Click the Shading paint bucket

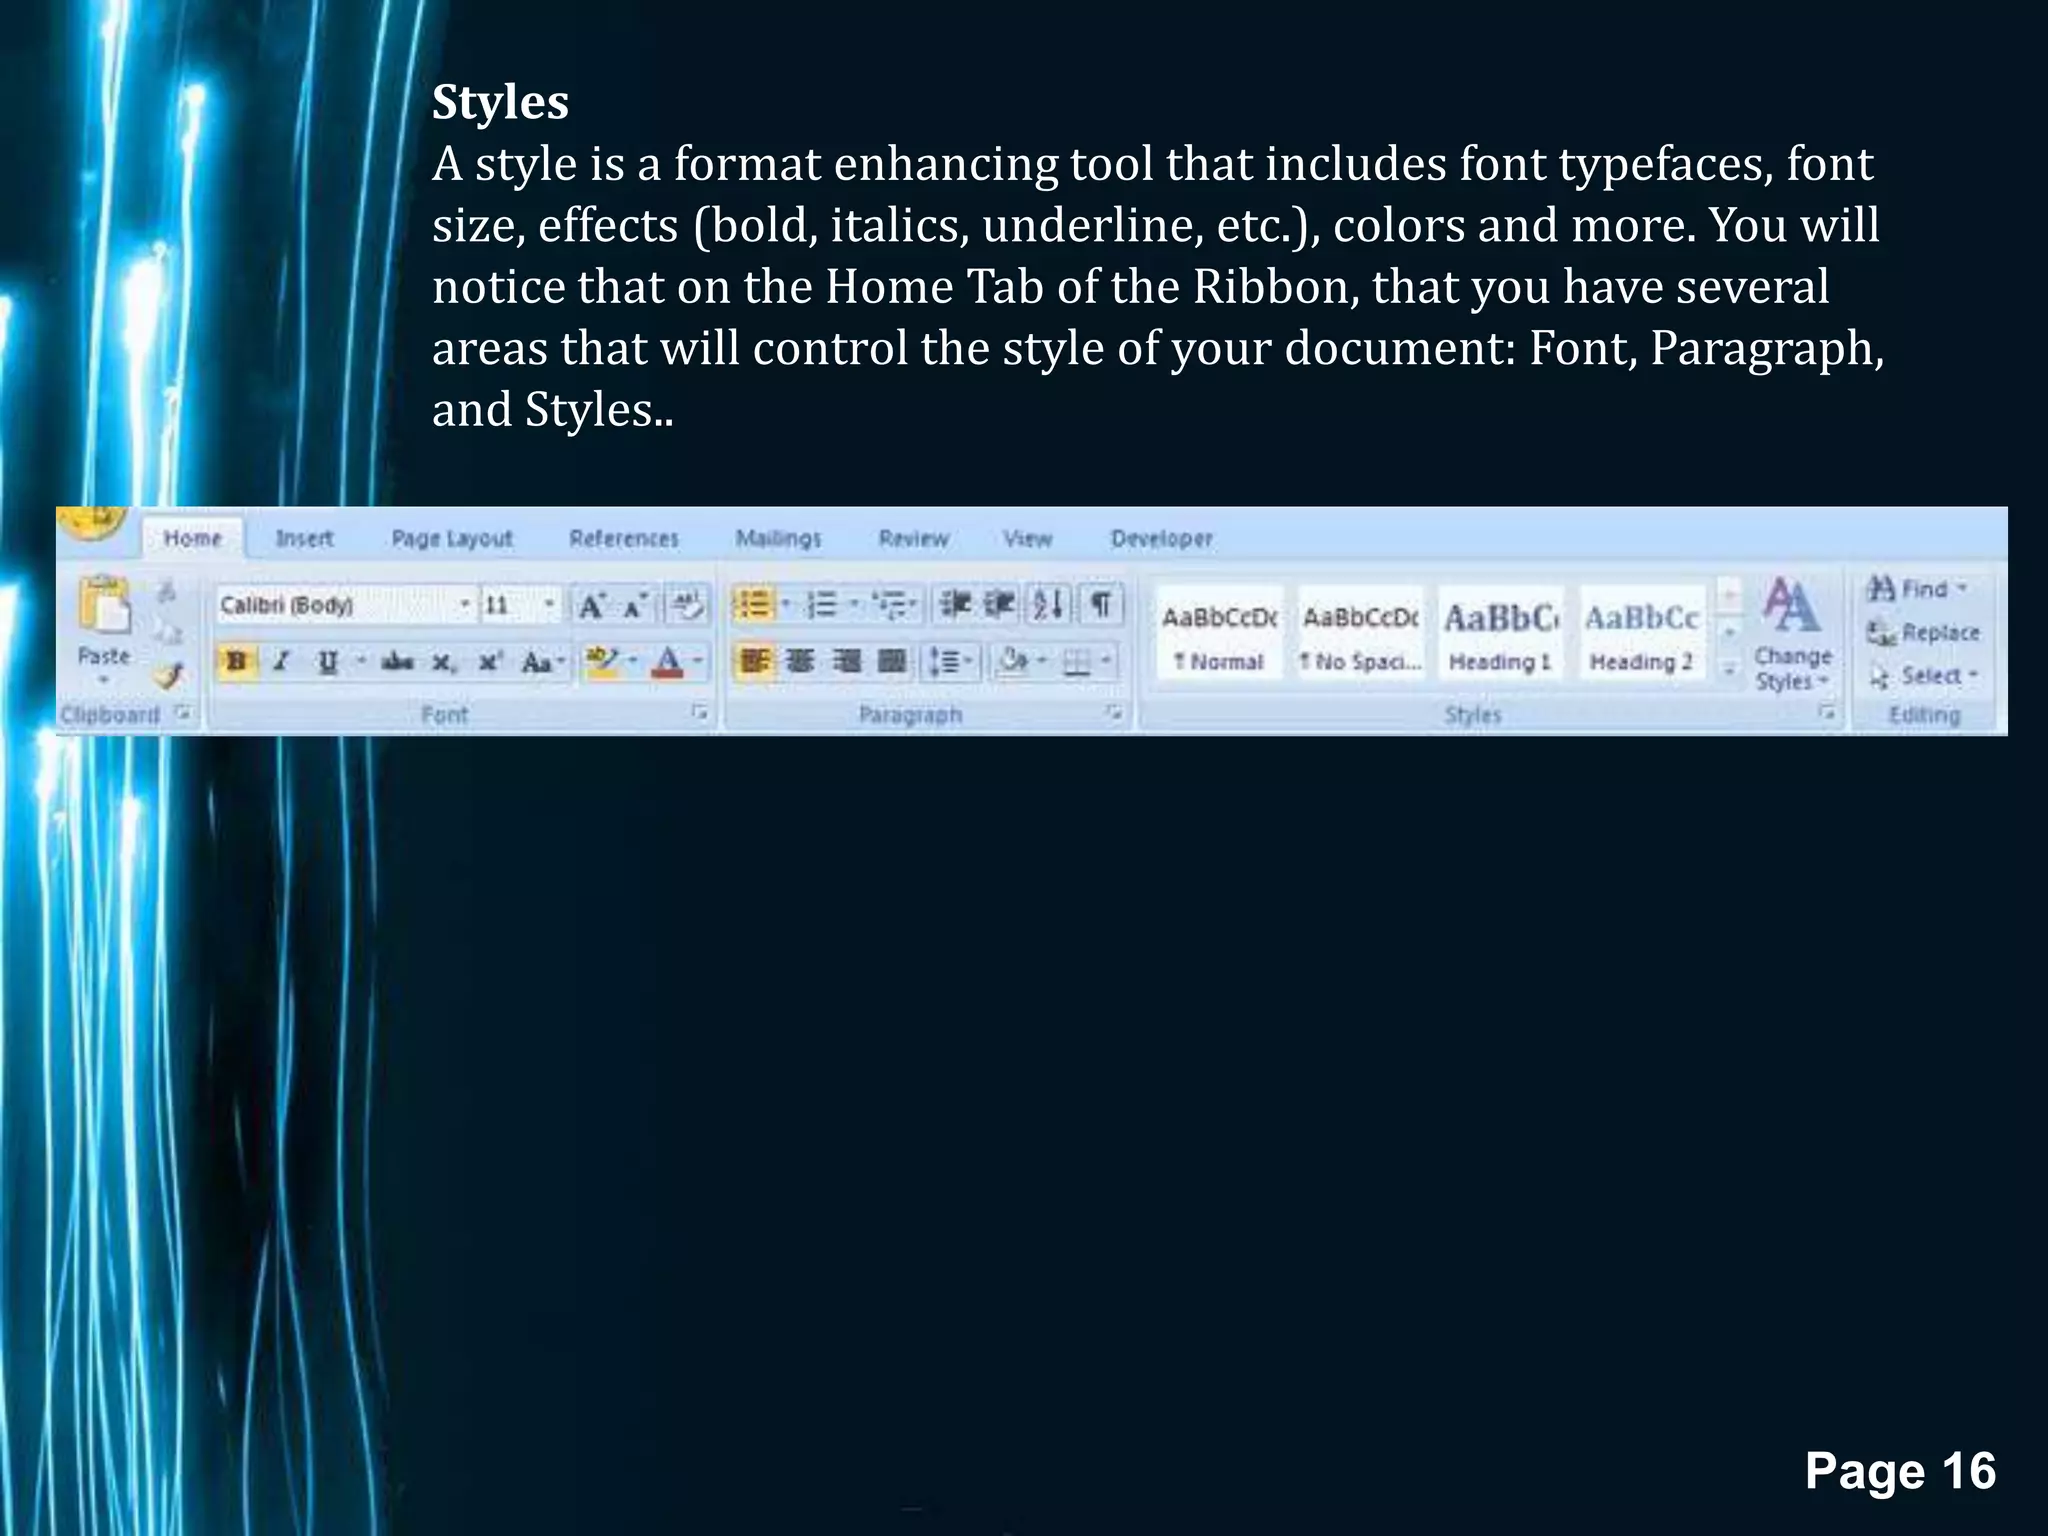pos(1014,661)
